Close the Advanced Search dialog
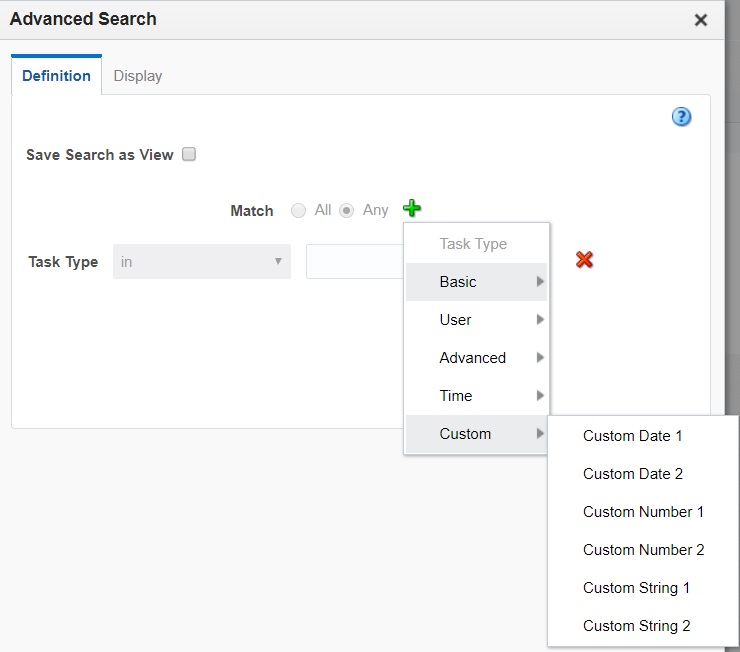Image resolution: width=740 pixels, height=652 pixels. [x=701, y=20]
